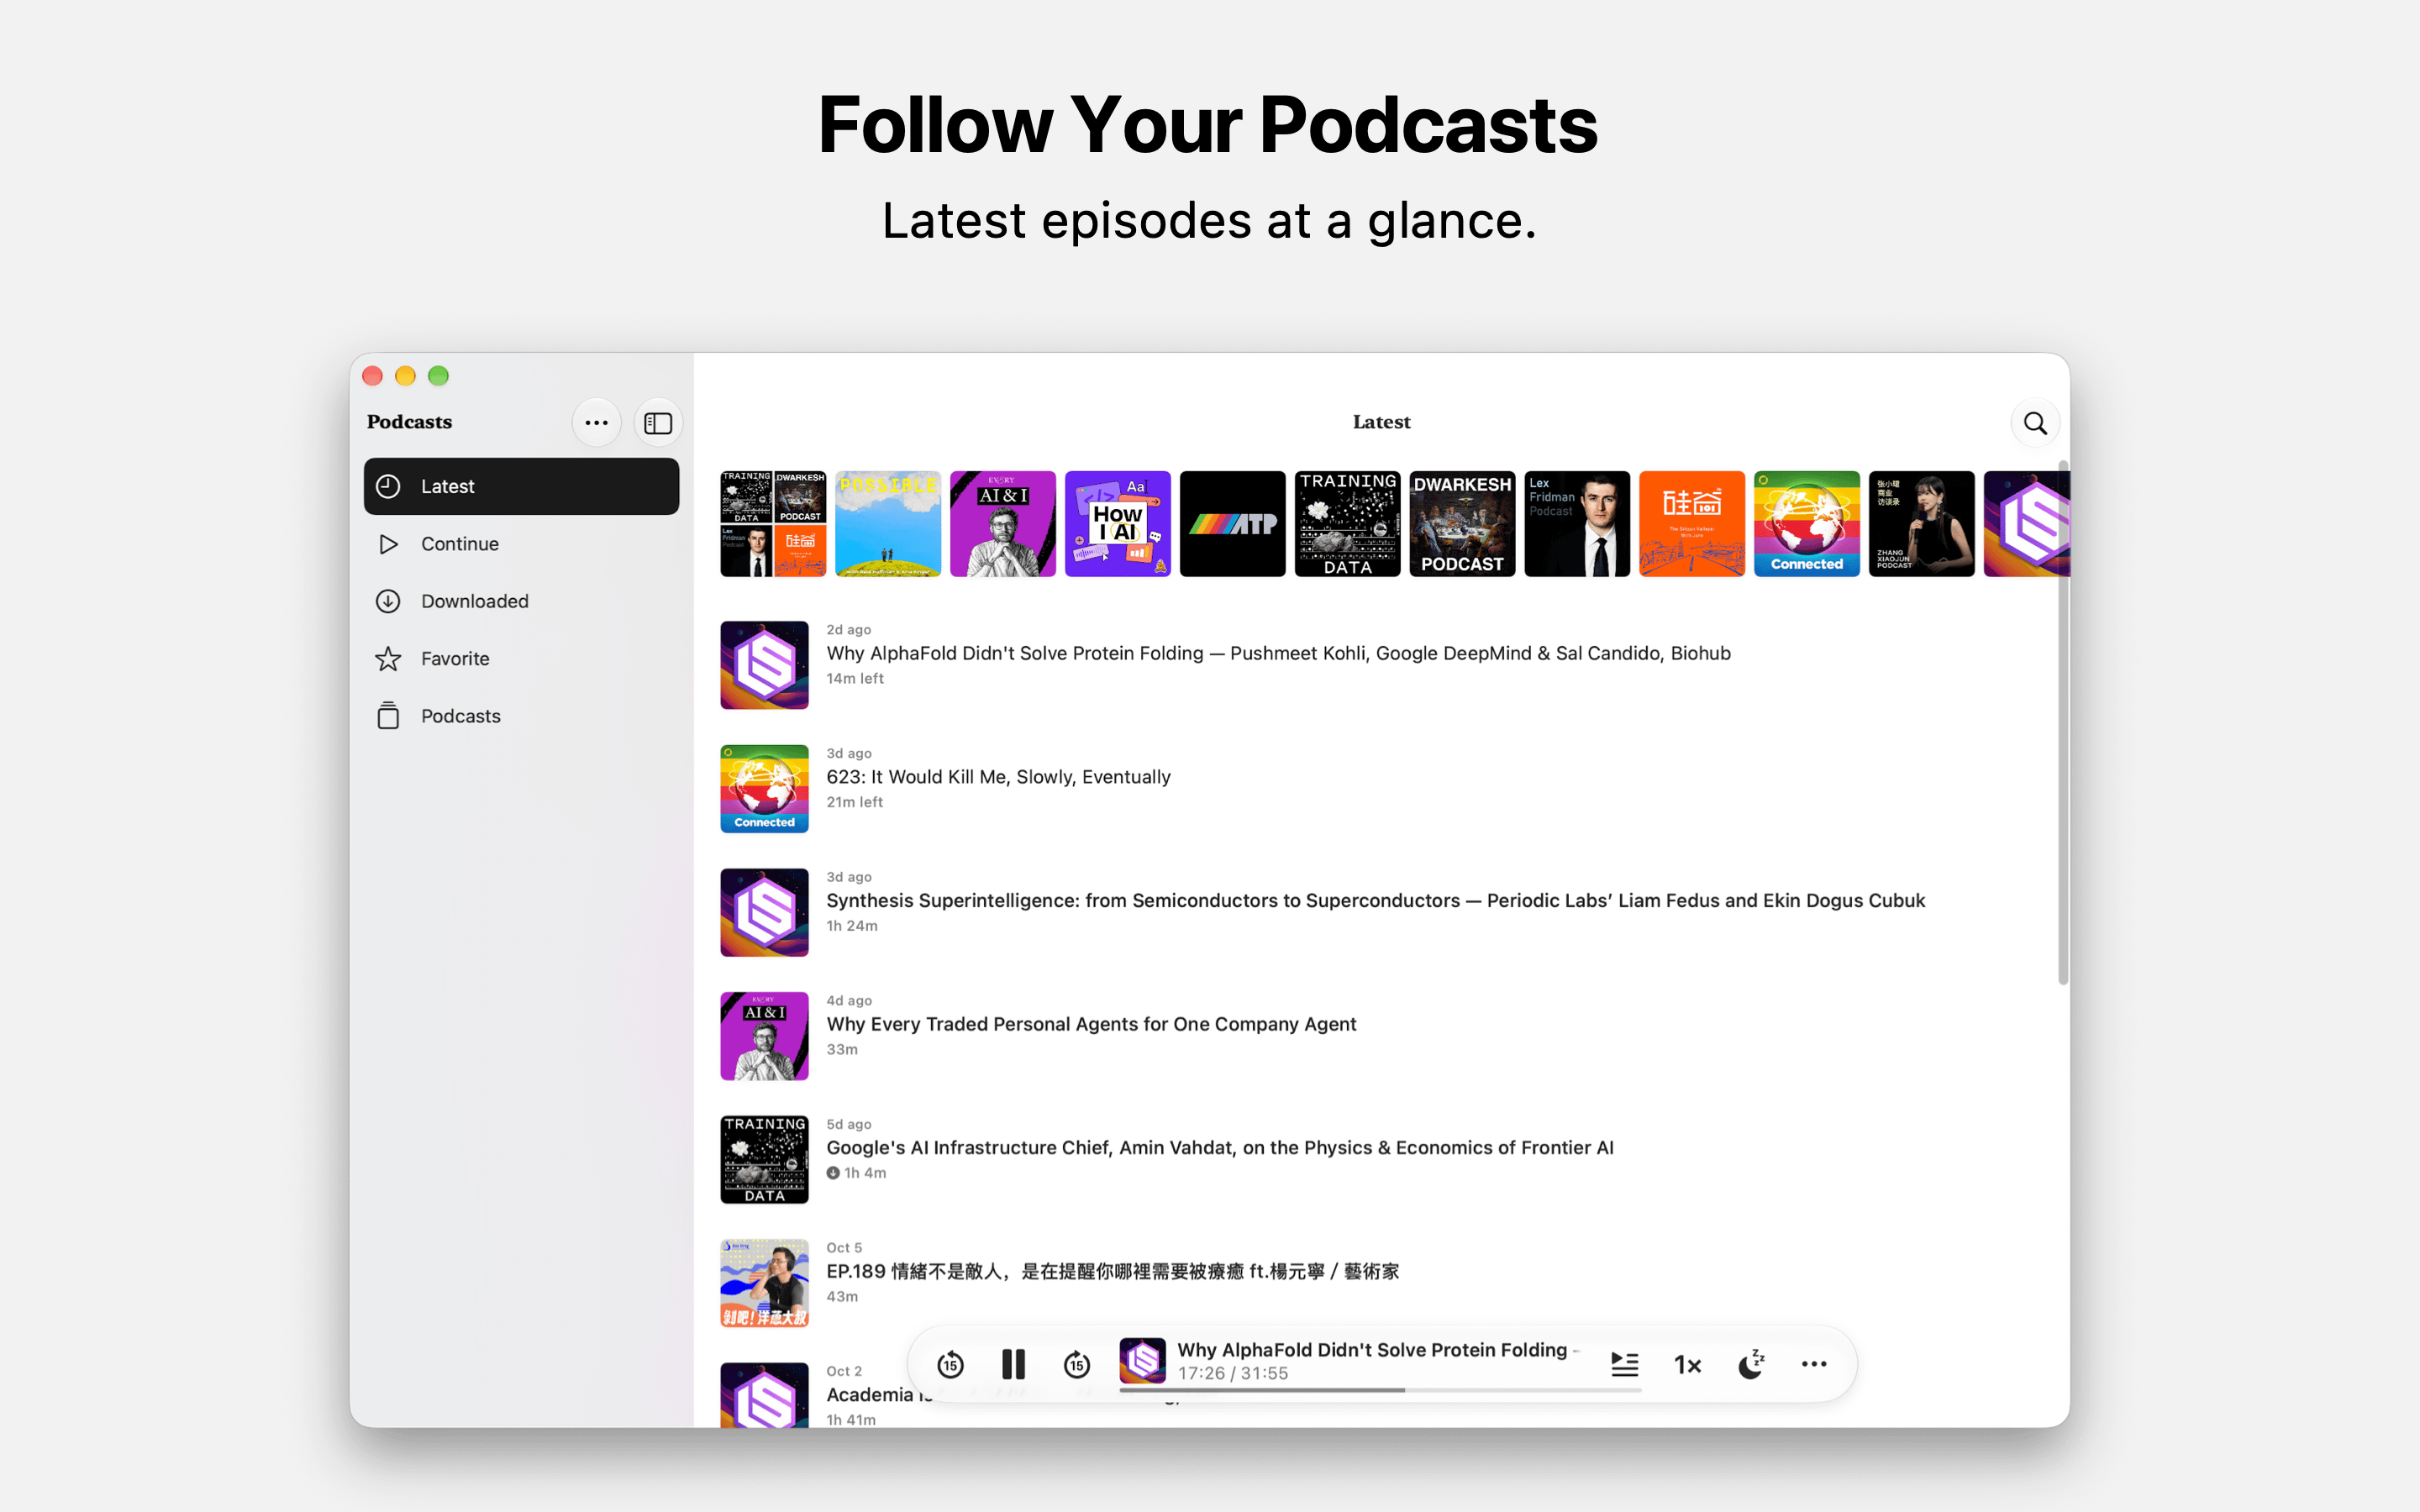Screen dimensions: 2420x1512
Task: Open Podcasts library in the sidebar
Action: point(521,716)
